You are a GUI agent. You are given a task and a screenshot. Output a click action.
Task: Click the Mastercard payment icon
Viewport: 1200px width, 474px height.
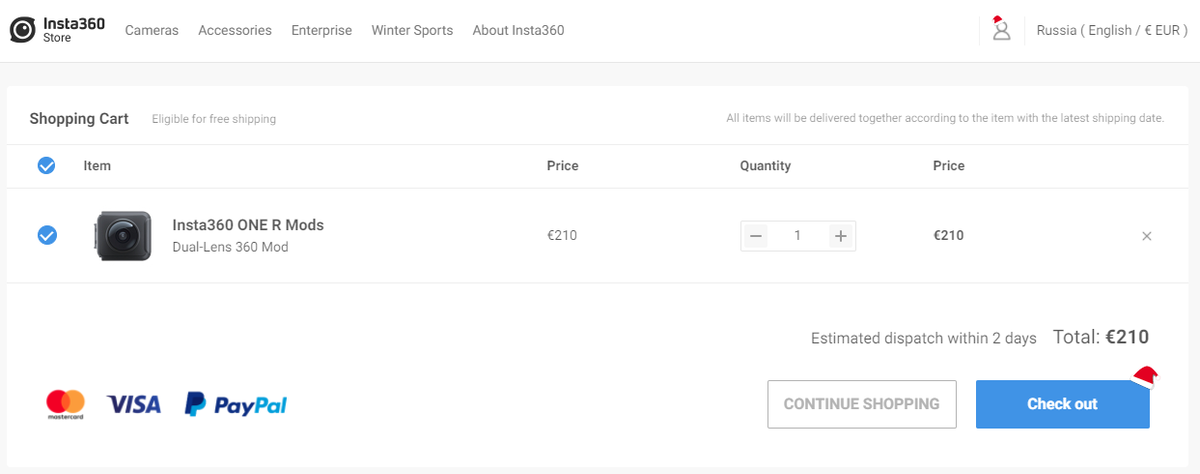(x=65, y=404)
